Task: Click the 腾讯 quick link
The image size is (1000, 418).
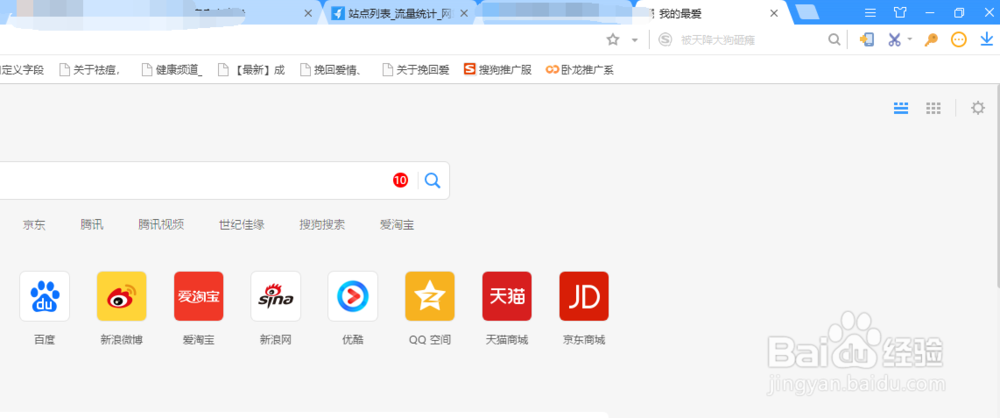Action: tap(92, 225)
